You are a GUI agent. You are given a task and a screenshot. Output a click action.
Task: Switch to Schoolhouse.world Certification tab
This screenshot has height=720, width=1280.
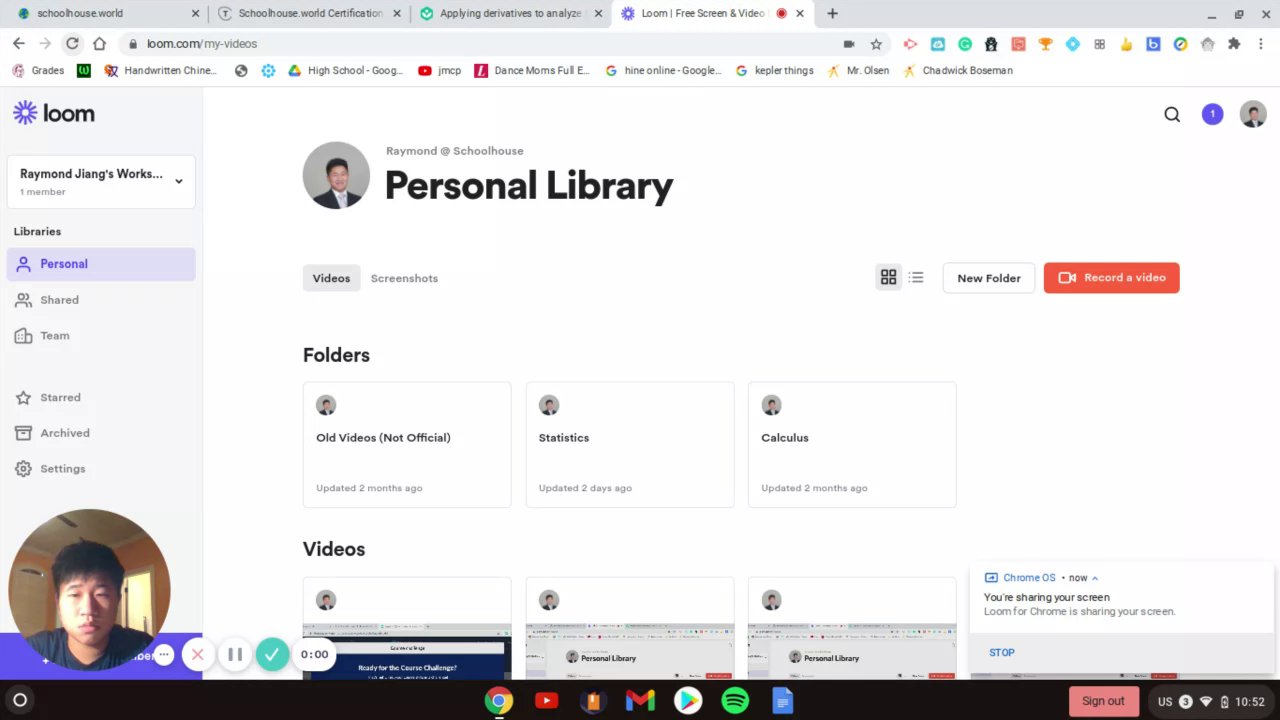[310, 14]
